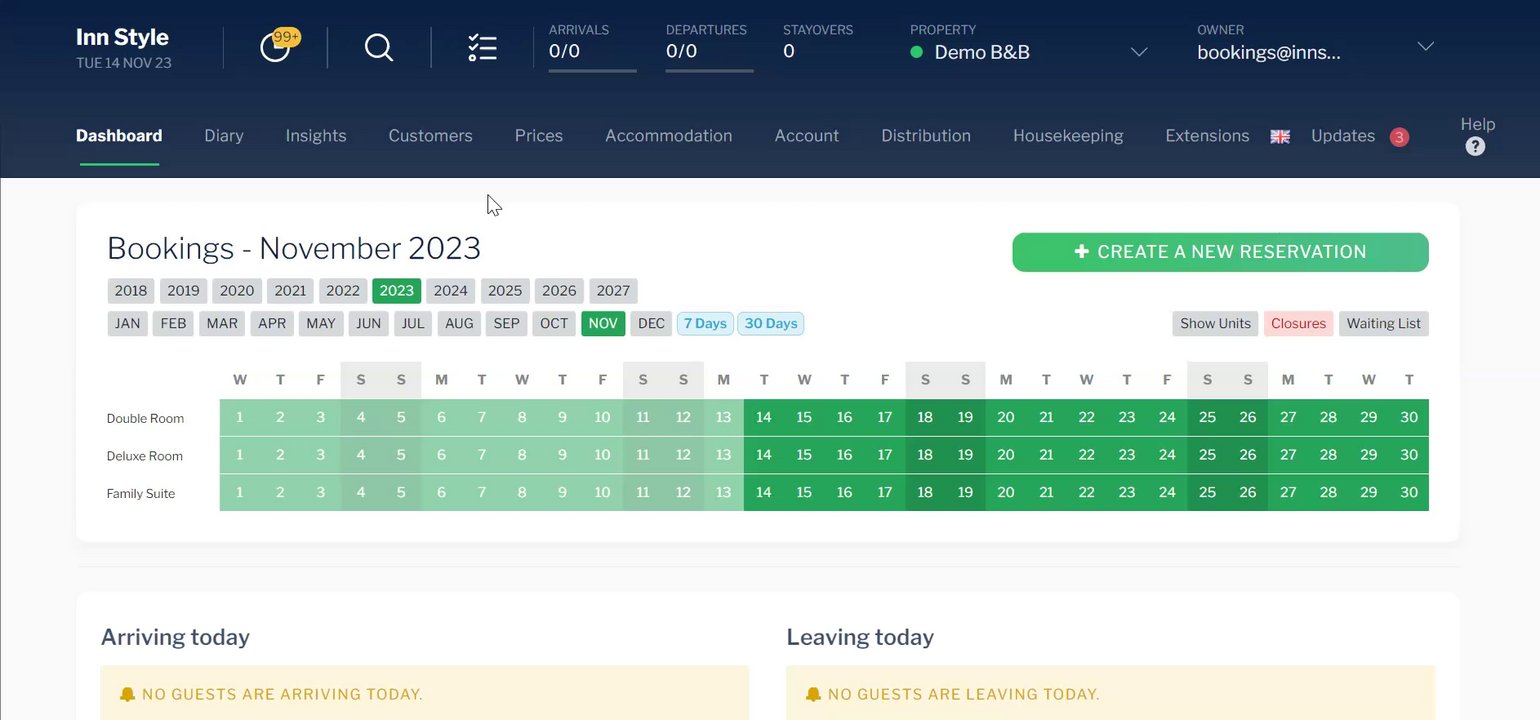Select year 2026

click(x=559, y=291)
